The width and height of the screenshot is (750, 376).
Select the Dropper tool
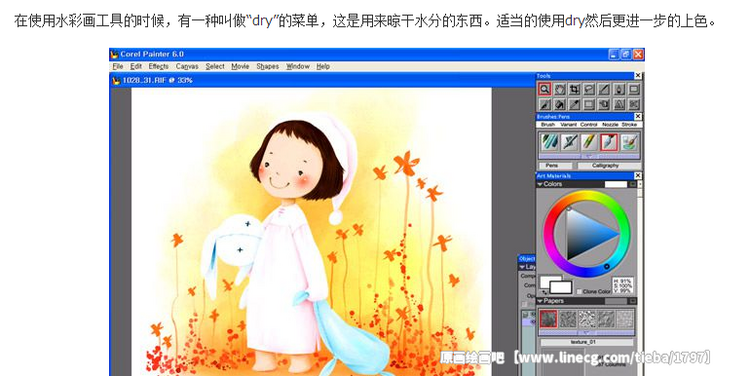click(x=574, y=104)
